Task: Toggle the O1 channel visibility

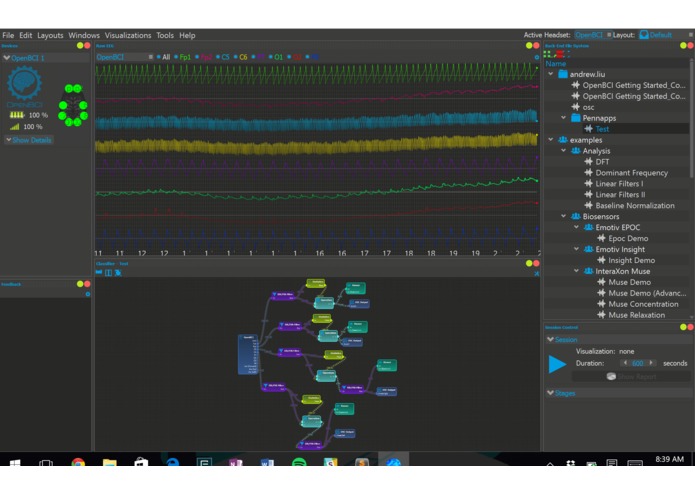Action: 276,57
